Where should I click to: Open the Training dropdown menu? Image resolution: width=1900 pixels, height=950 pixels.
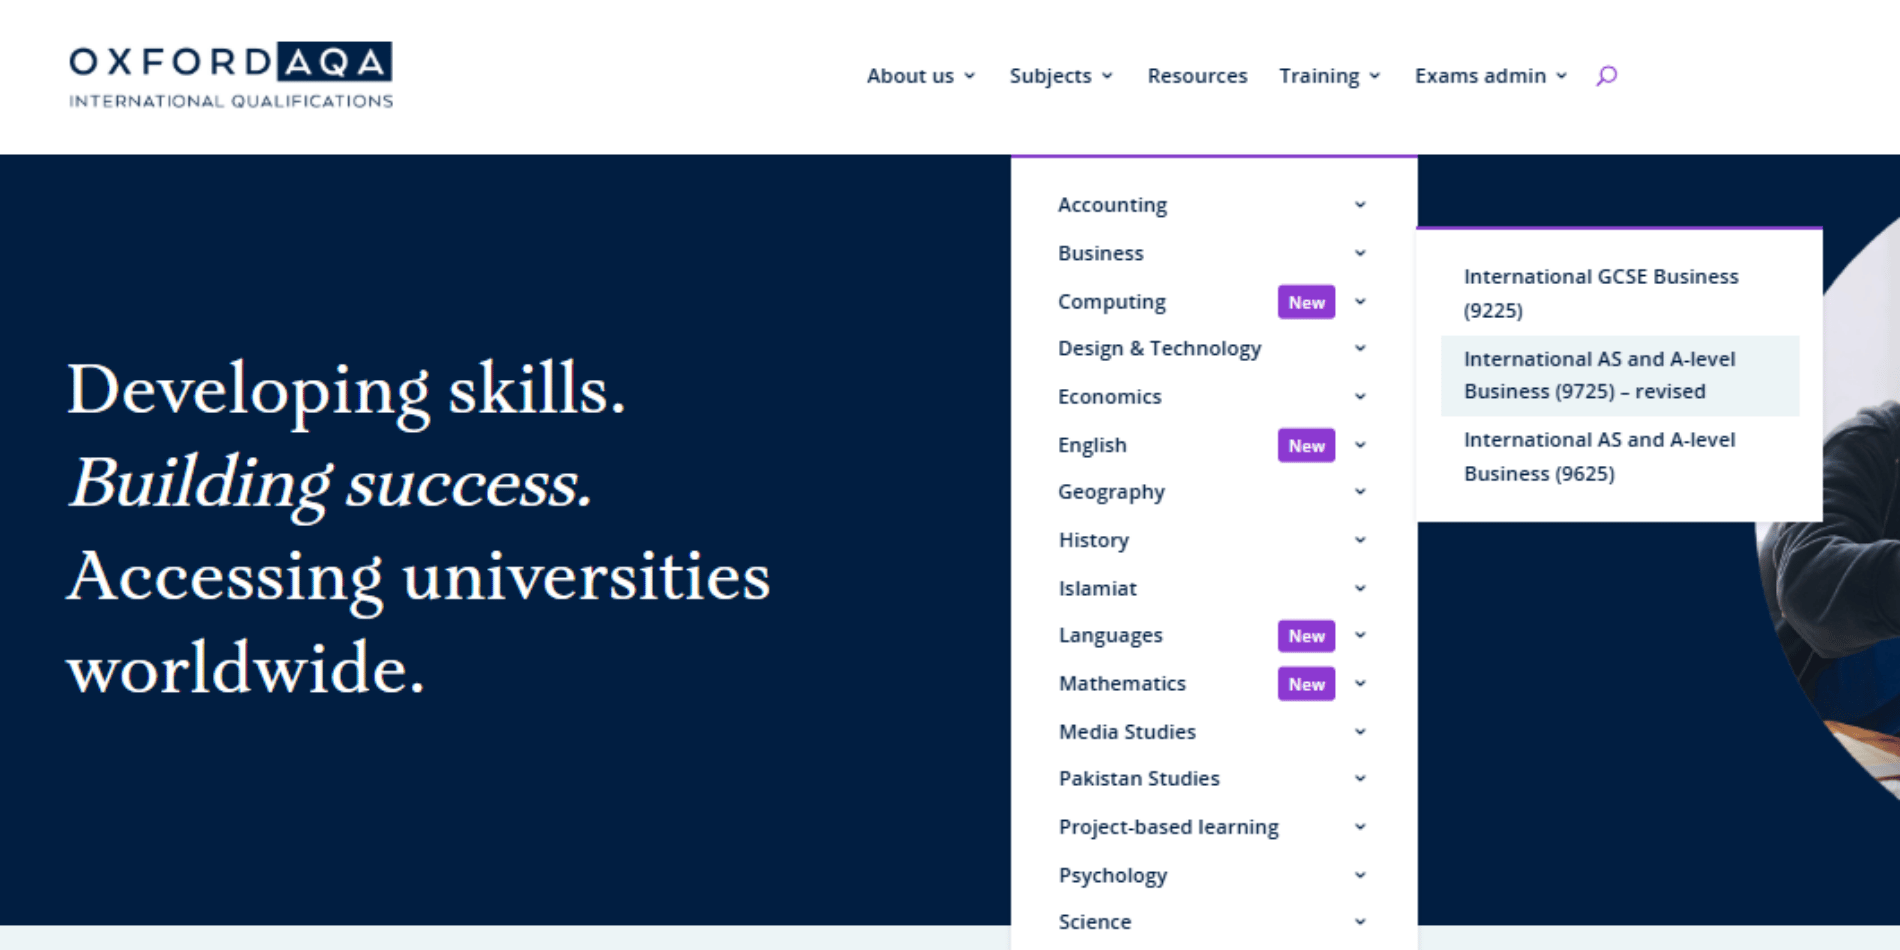(x=1330, y=76)
